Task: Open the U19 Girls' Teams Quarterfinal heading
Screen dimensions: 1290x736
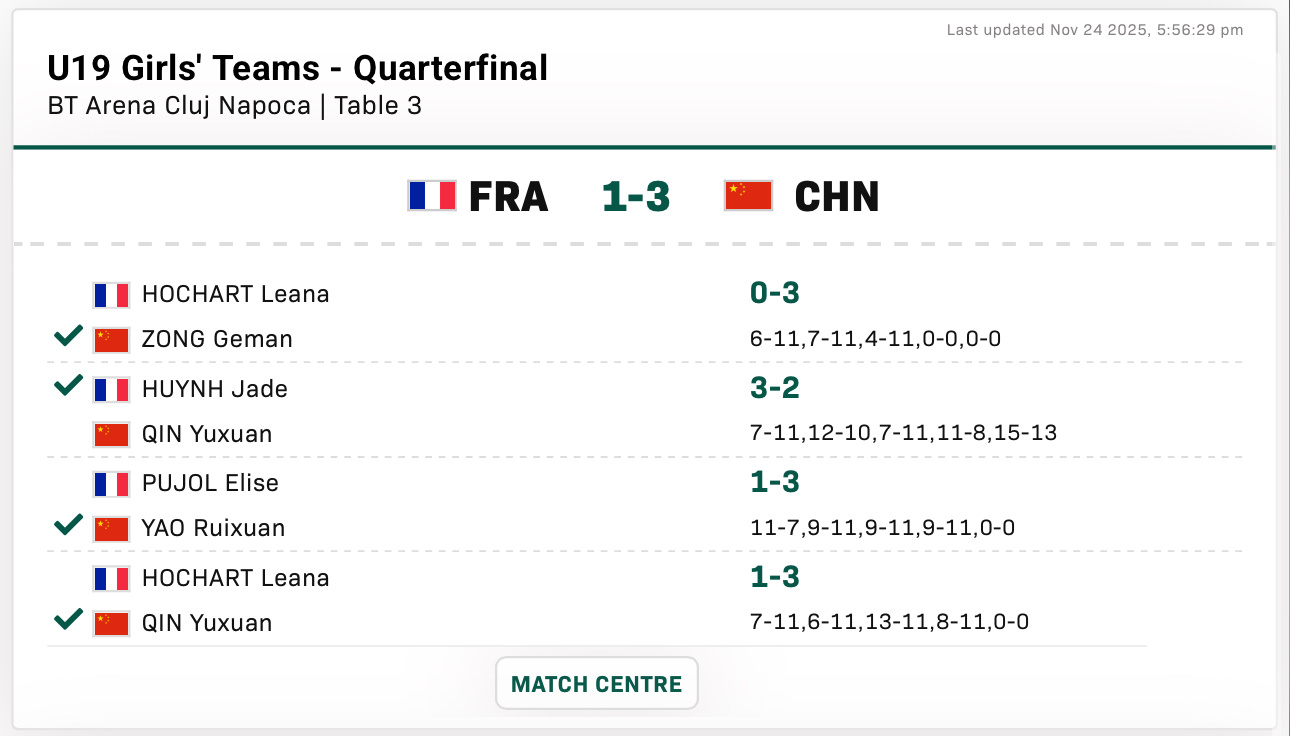Action: [x=297, y=68]
